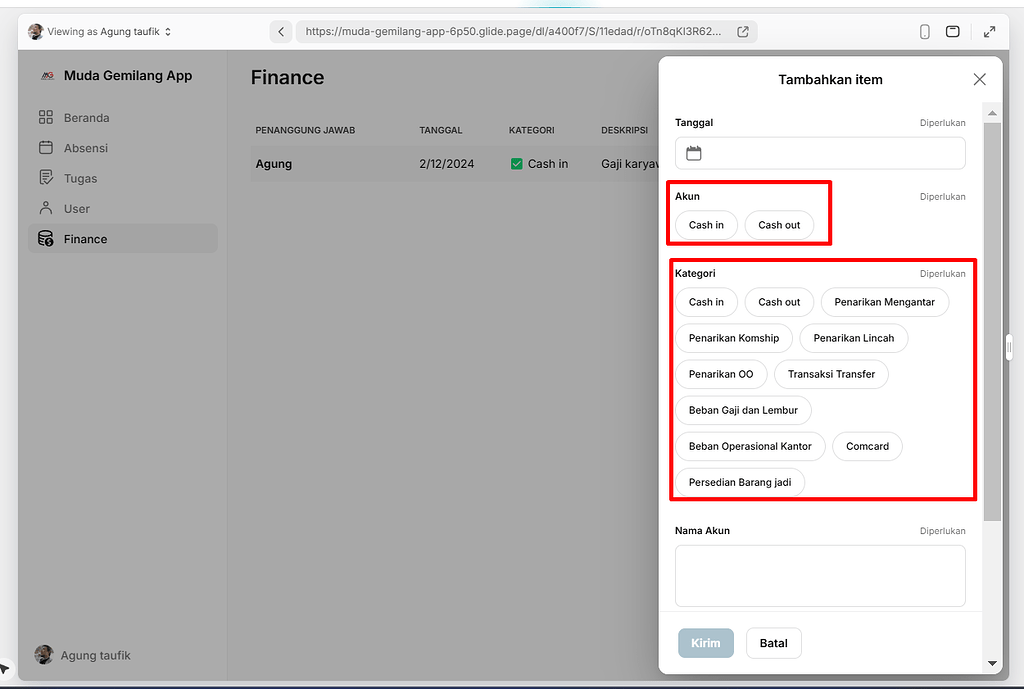Choose the Penarikan Lincah category chip

(x=853, y=338)
